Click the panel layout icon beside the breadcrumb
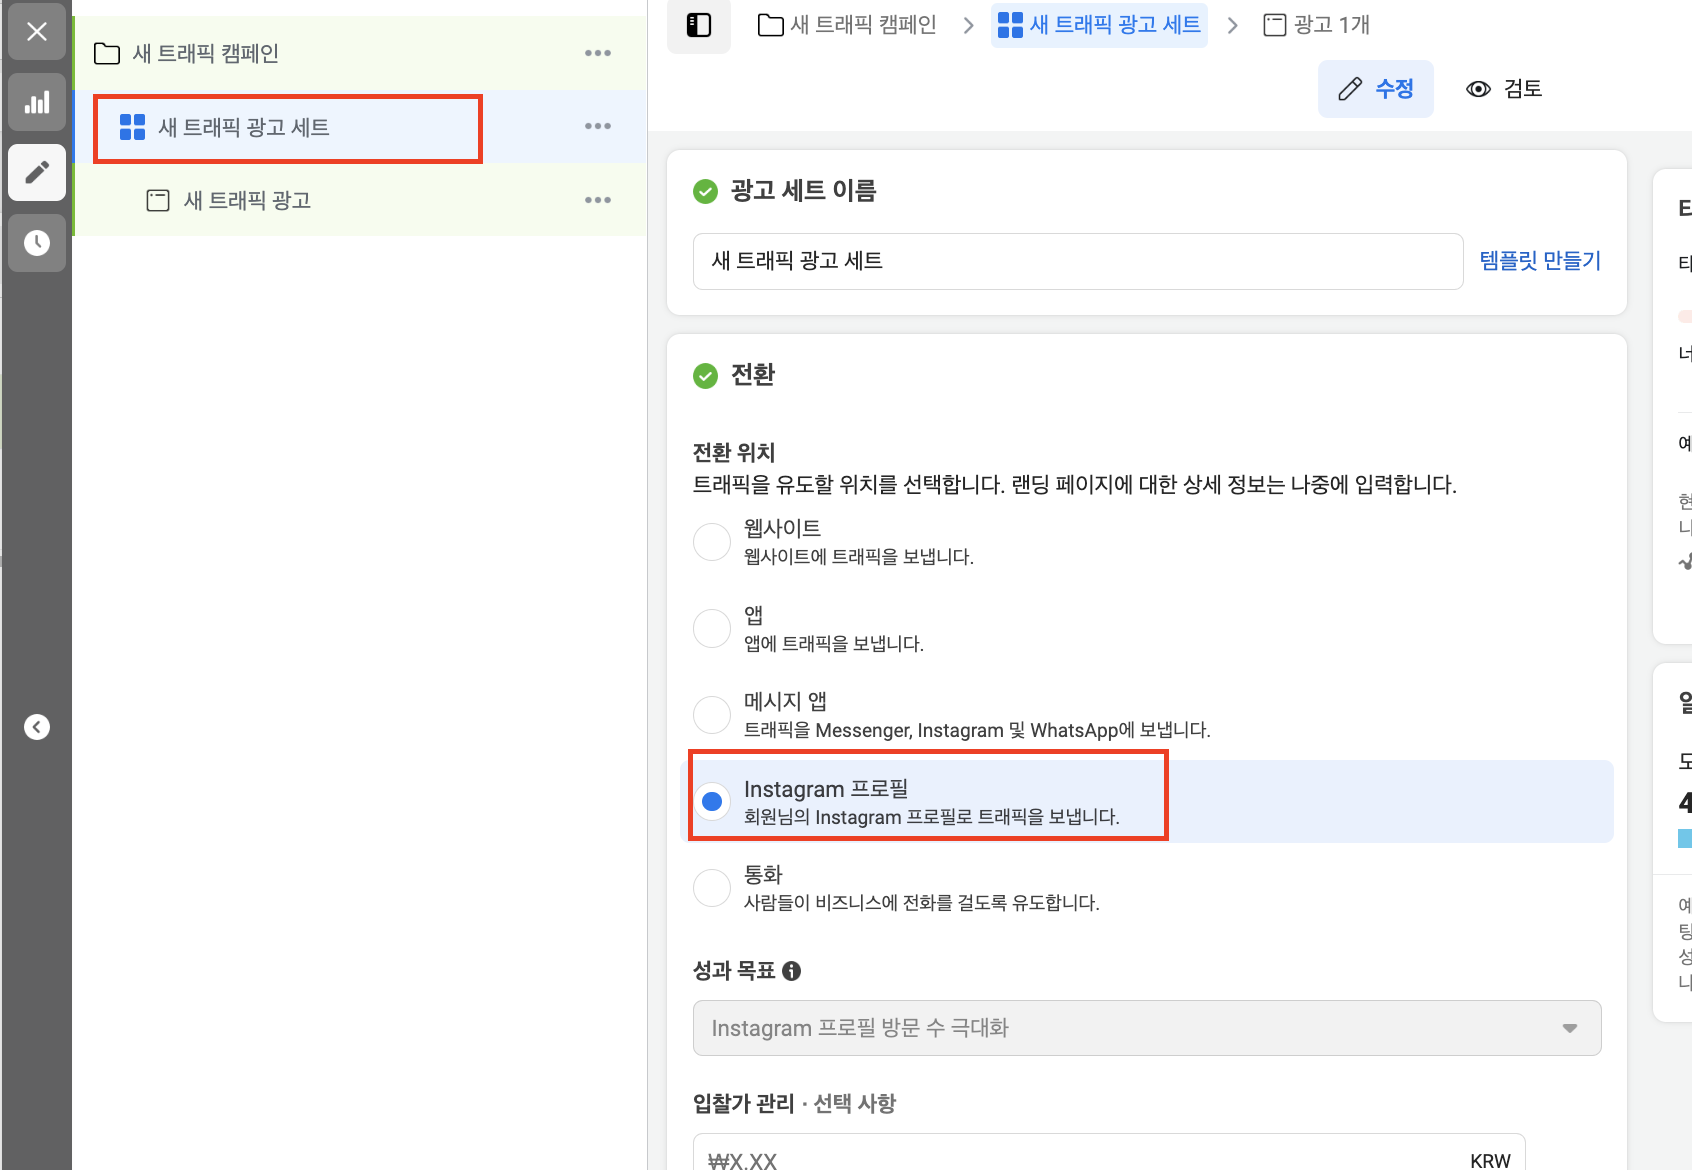 click(x=698, y=25)
